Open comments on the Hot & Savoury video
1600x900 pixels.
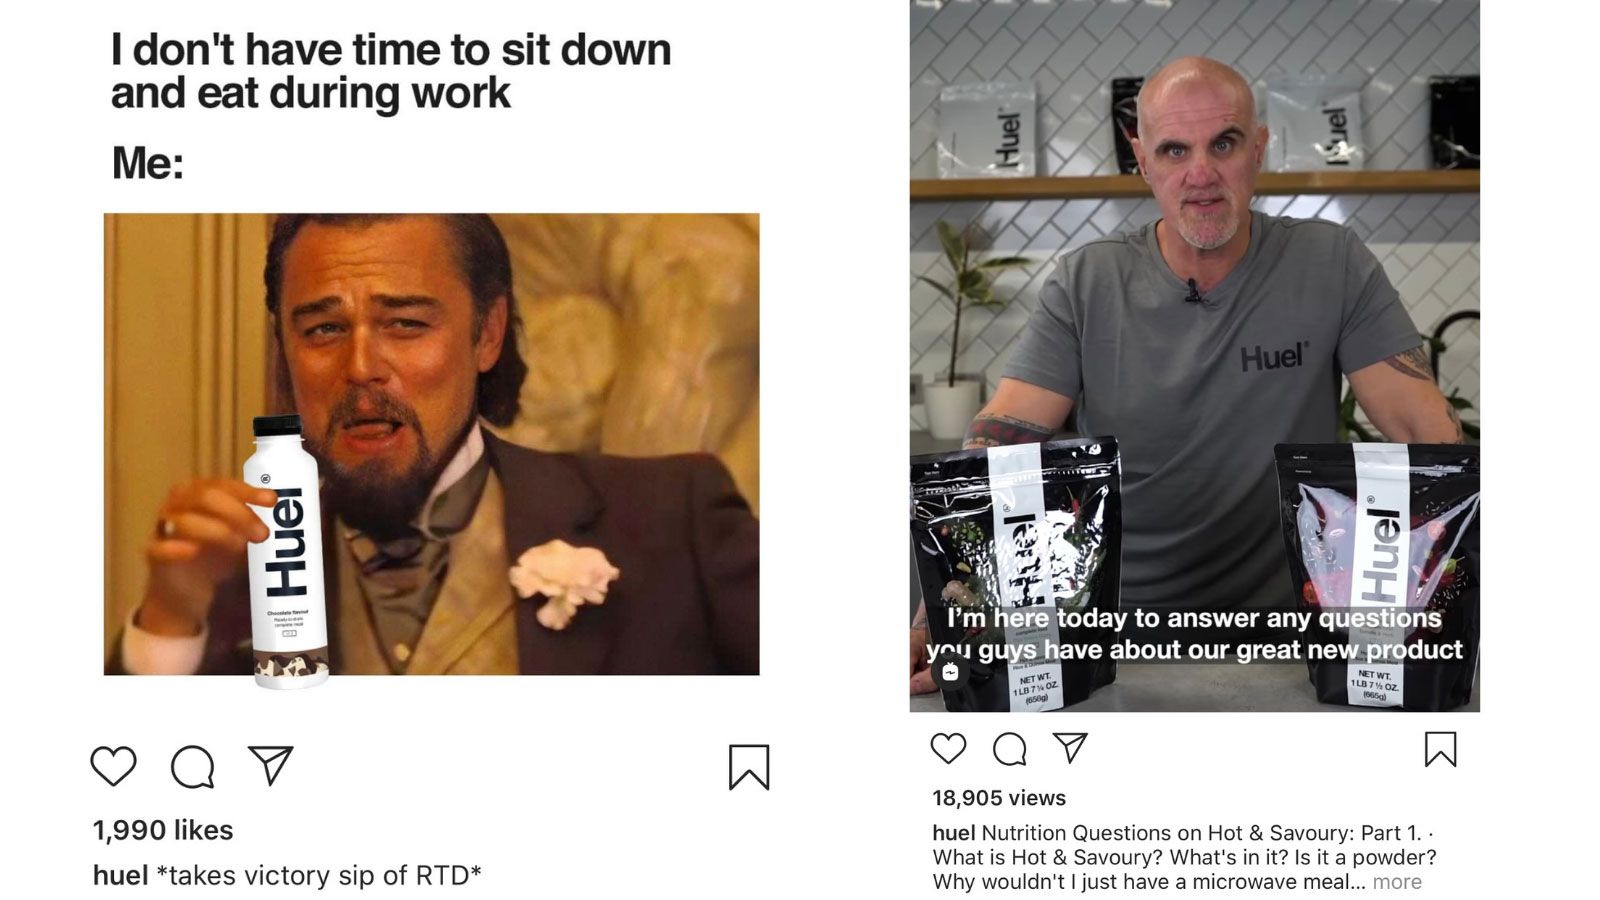pyautogui.click(x=1009, y=748)
